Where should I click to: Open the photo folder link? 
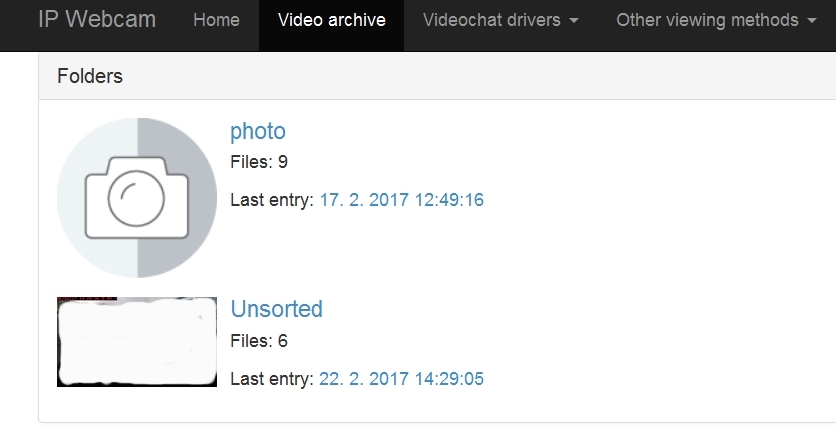258,131
